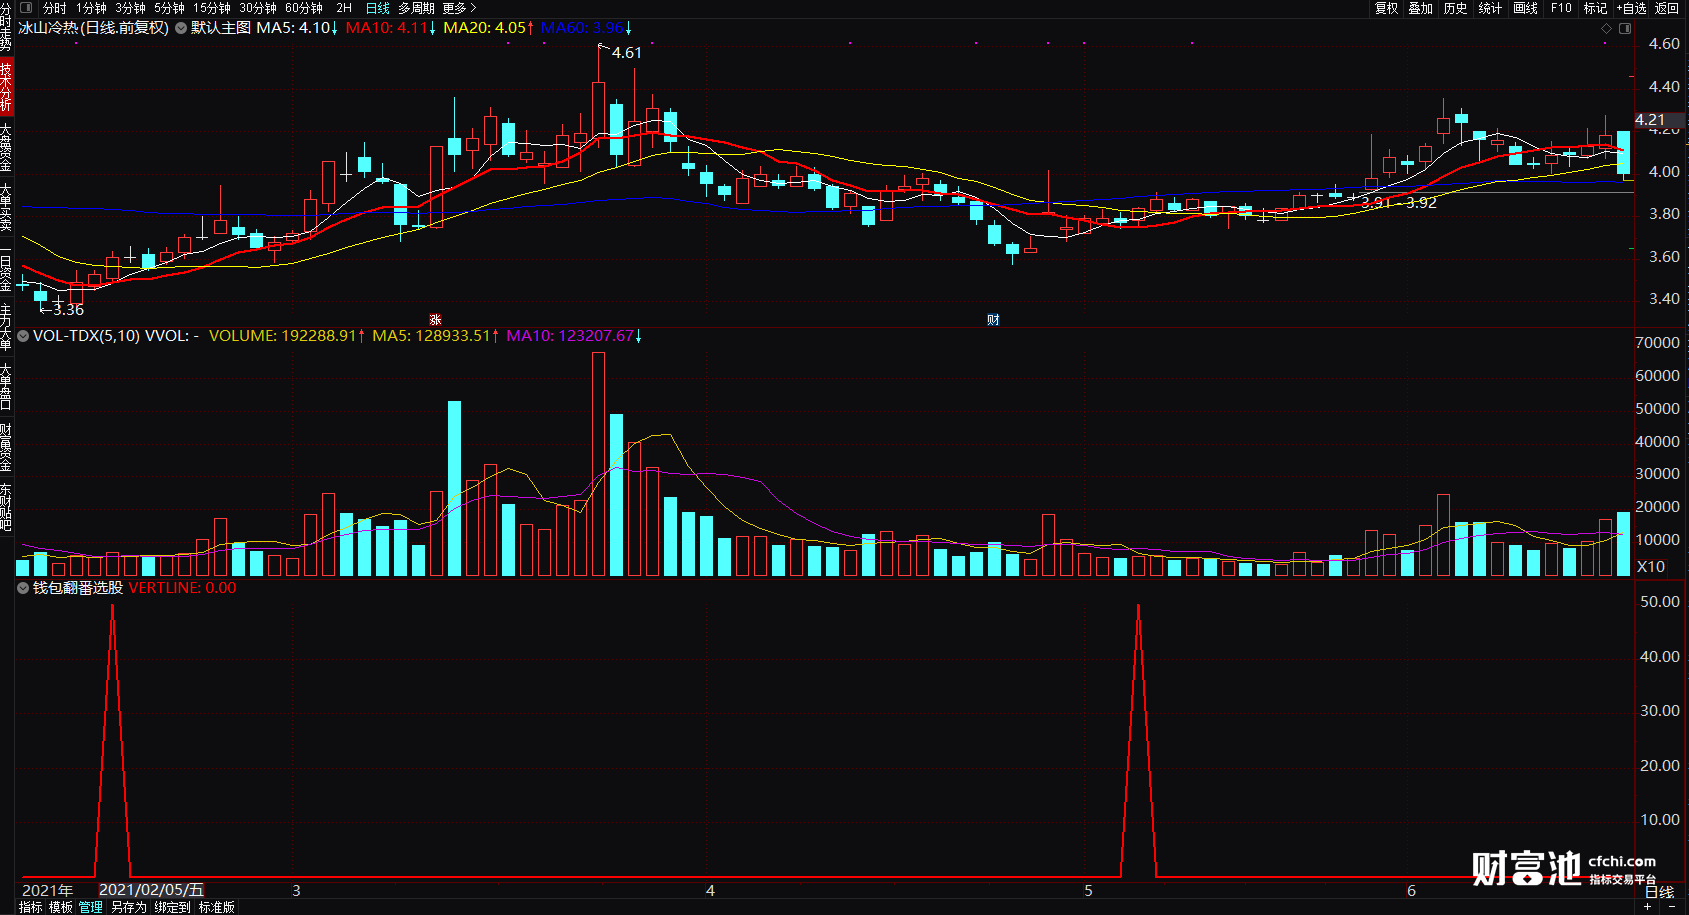
Task: Click the diamond icon above price axis
Action: 1607,28
